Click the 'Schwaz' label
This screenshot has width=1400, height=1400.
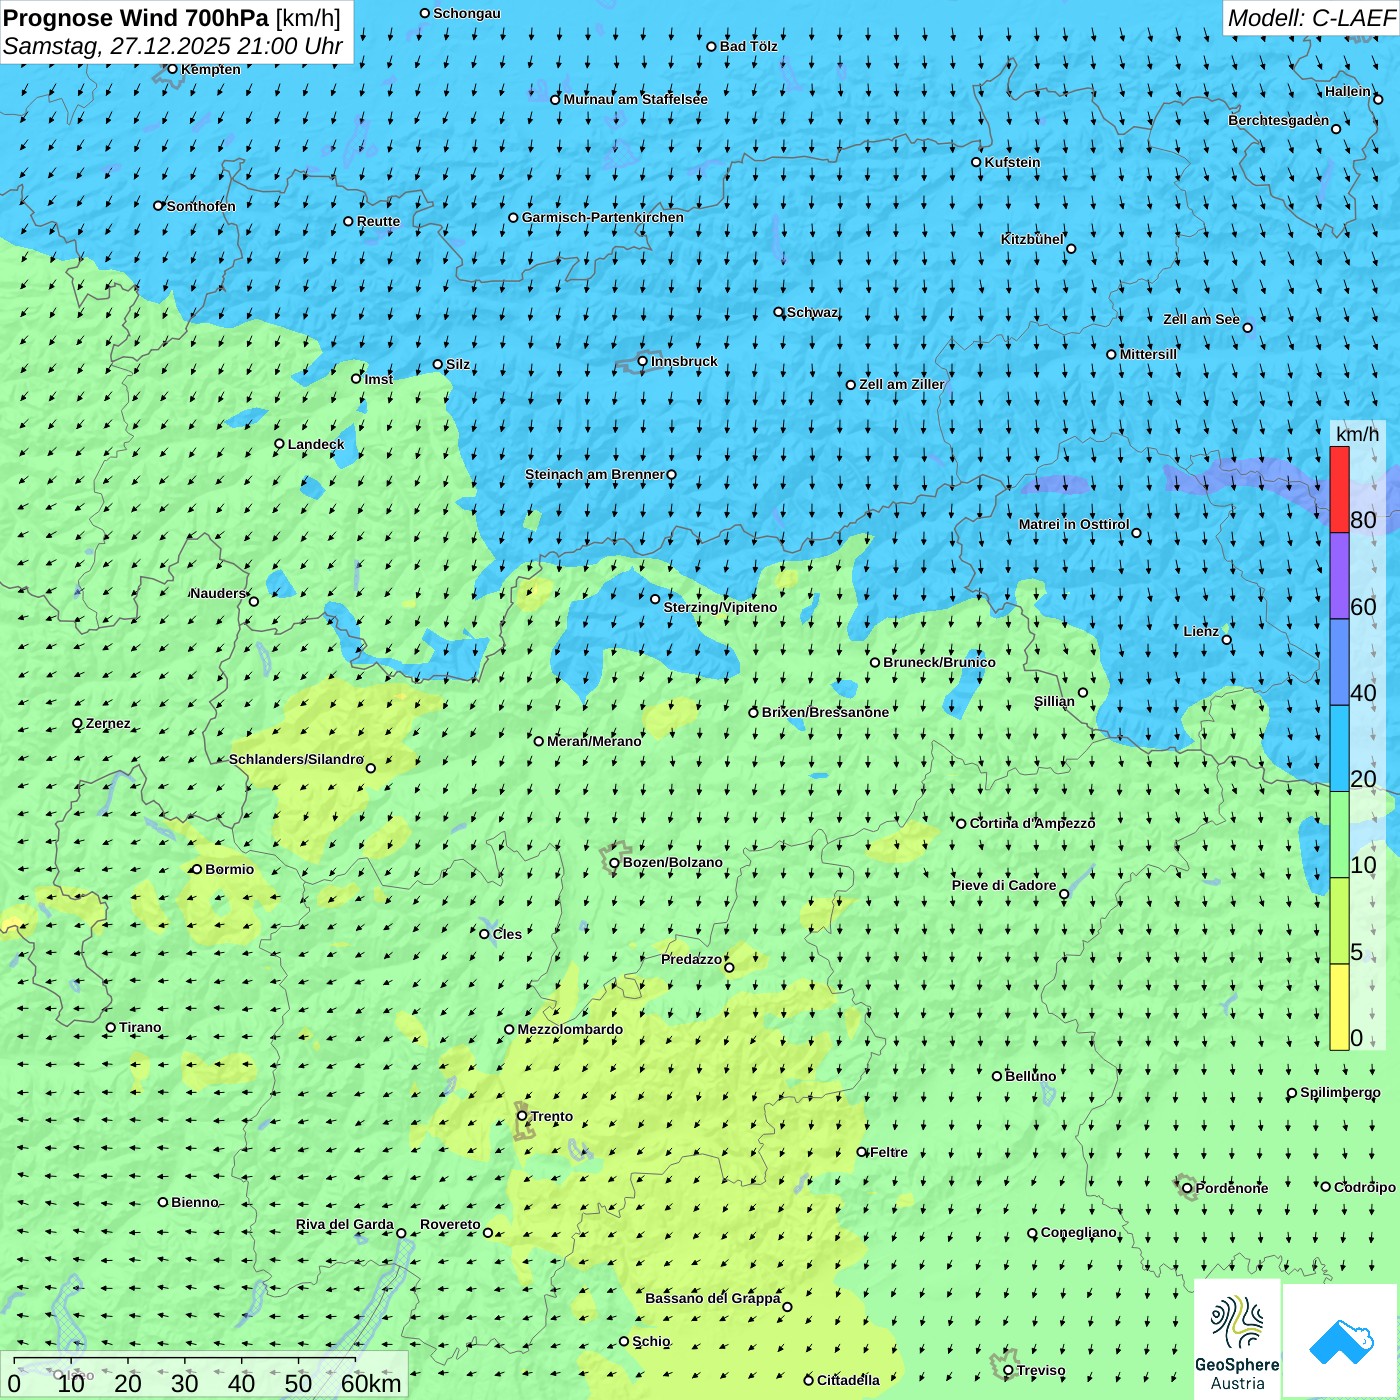click(x=812, y=312)
